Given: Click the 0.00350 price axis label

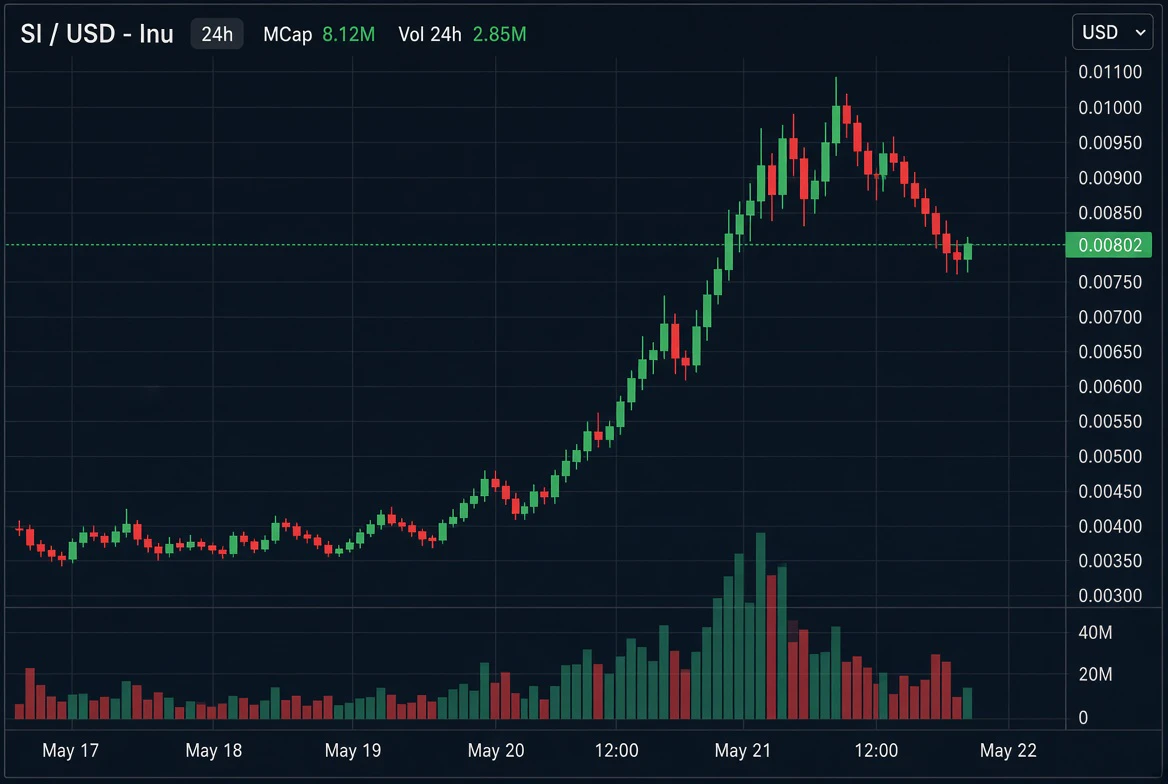Looking at the screenshot, I should 1110,560.
